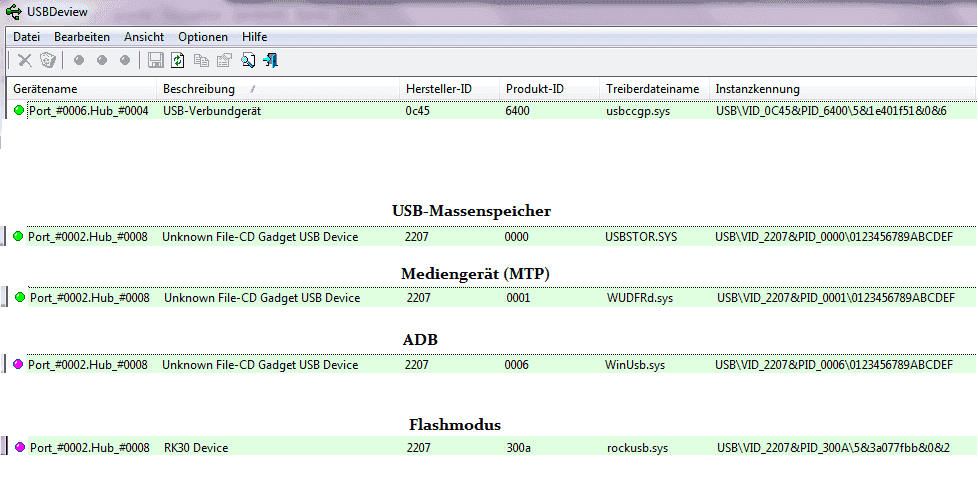This screenshot has height=489, width=978.
Task: Click green status dot of Port_#0006.Hub_#0004
Action: pyautogui.click(x=19, y=110)
